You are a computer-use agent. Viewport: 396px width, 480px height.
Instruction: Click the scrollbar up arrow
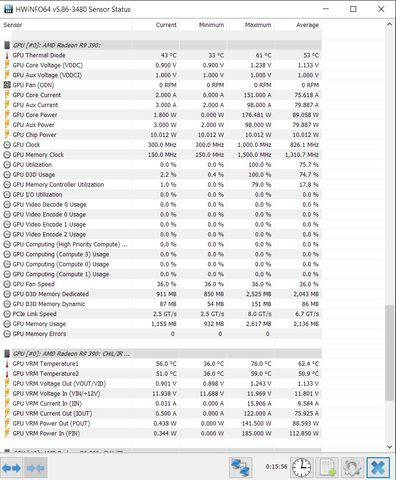tap(389, 24)
